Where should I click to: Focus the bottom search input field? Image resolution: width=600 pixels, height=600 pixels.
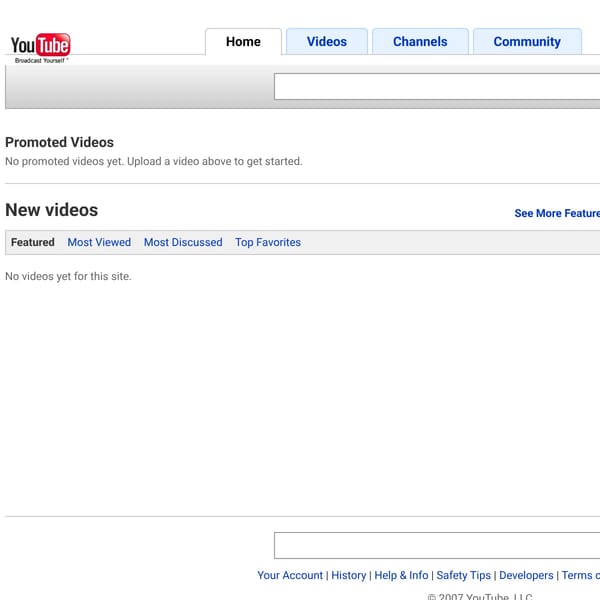pyautogui.click(x=437, y=545)
